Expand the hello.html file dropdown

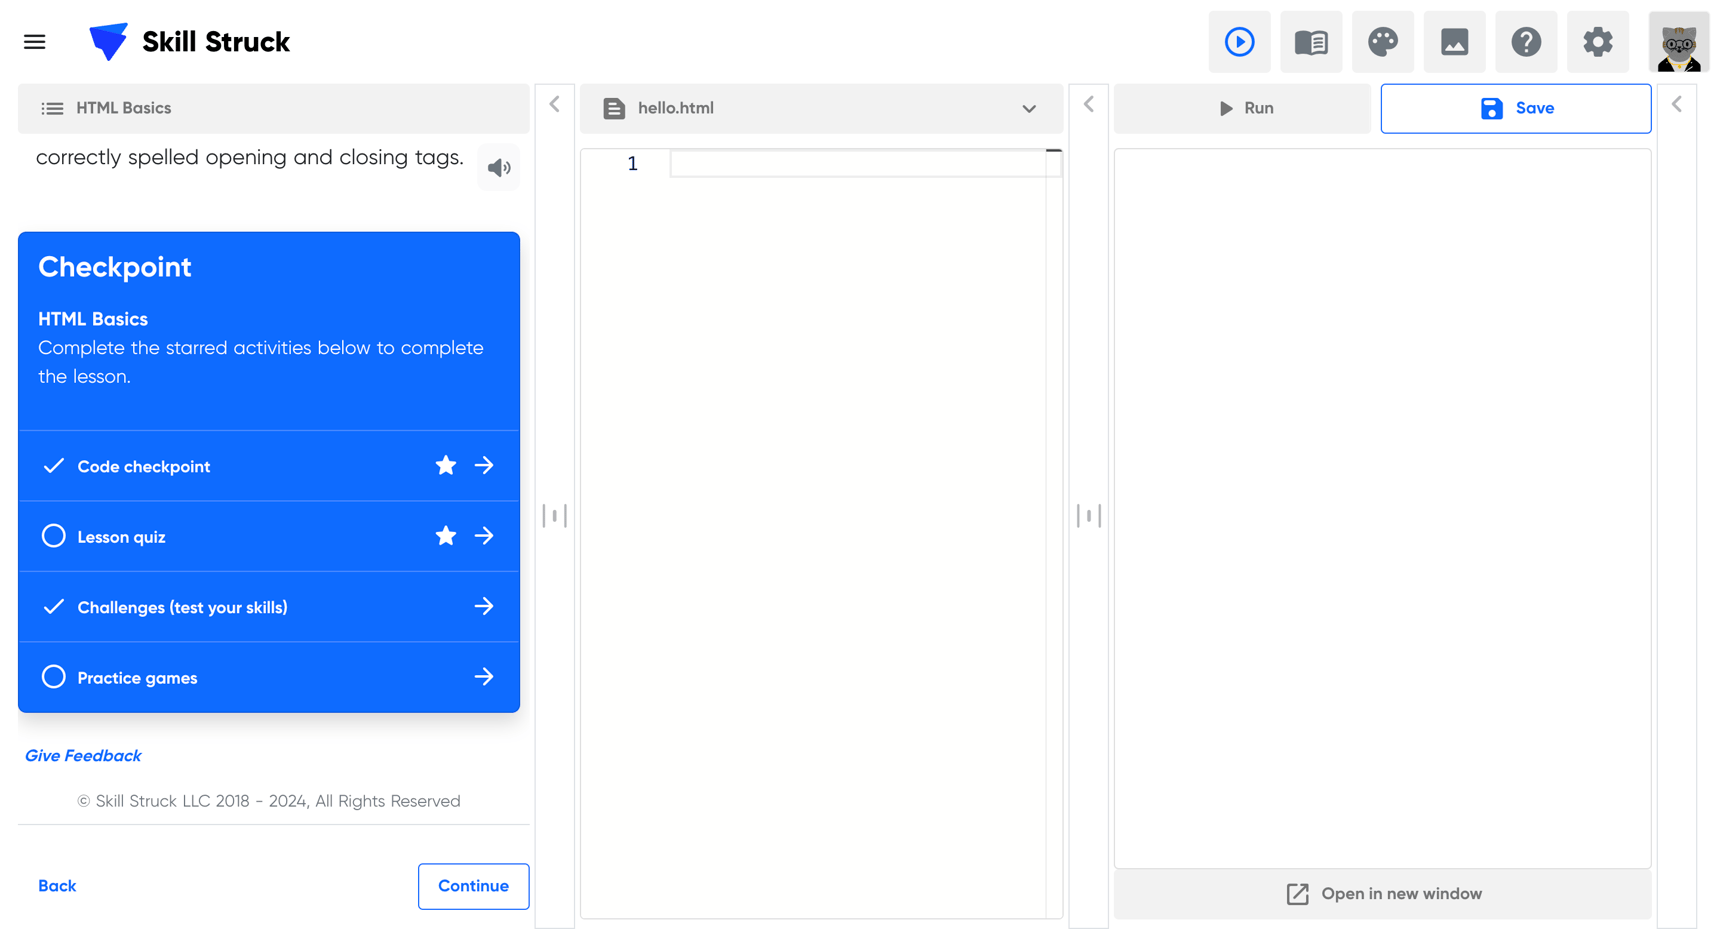tap(1029, 108)
